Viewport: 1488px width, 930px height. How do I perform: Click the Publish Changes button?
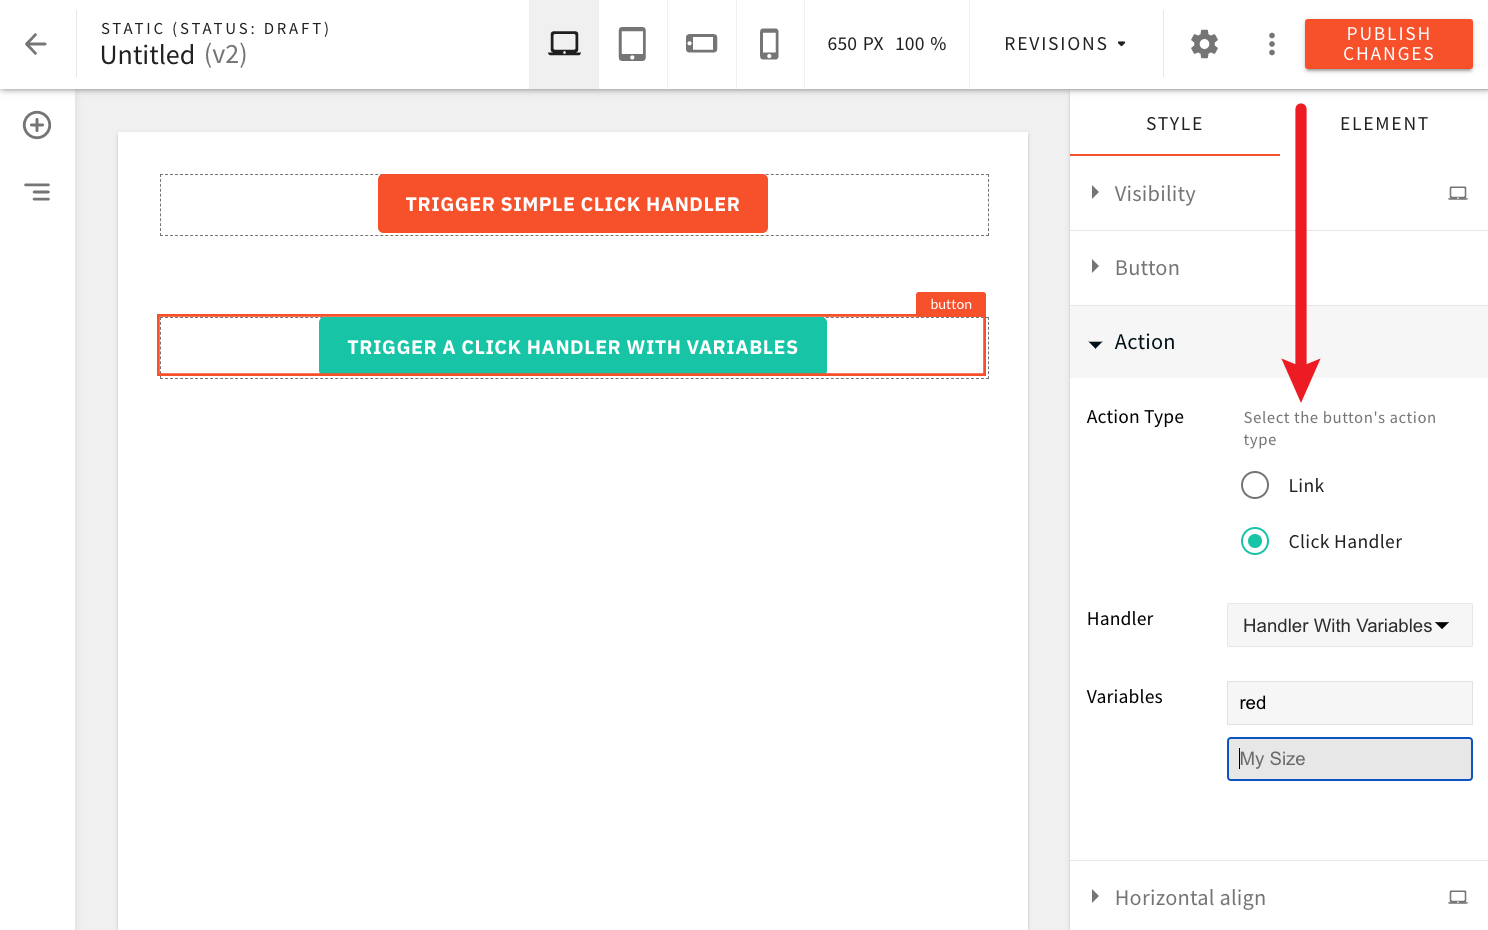1388,43
